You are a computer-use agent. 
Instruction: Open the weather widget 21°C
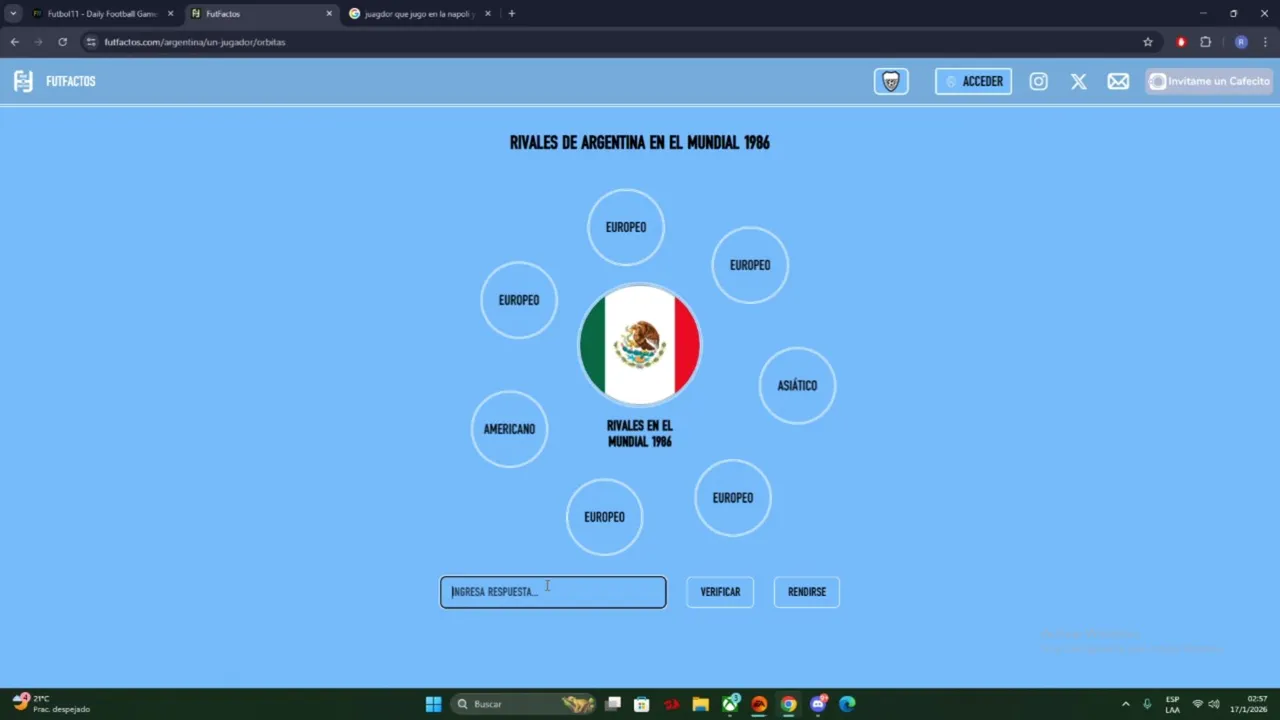50,704
